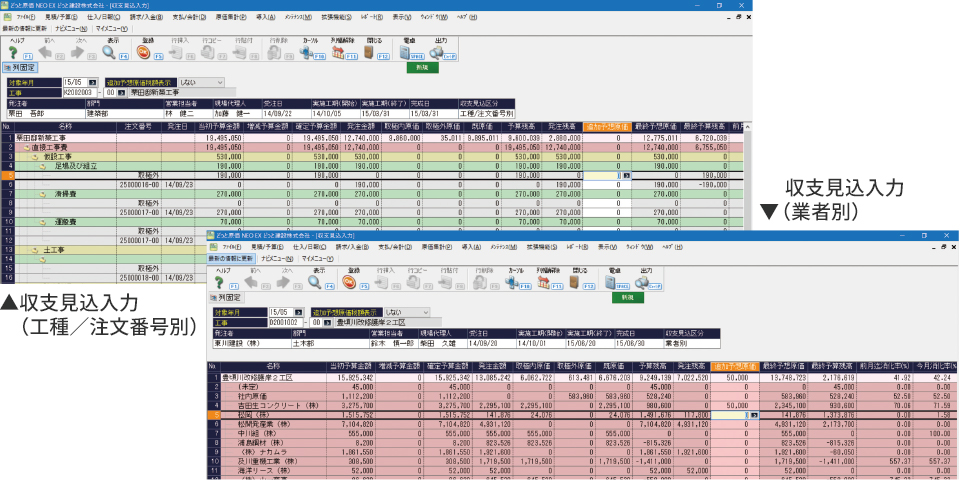This screenshot has height=480, width=960.
Task: Open 請求/入金 menu in front window
Action: [x=351, y=247]
